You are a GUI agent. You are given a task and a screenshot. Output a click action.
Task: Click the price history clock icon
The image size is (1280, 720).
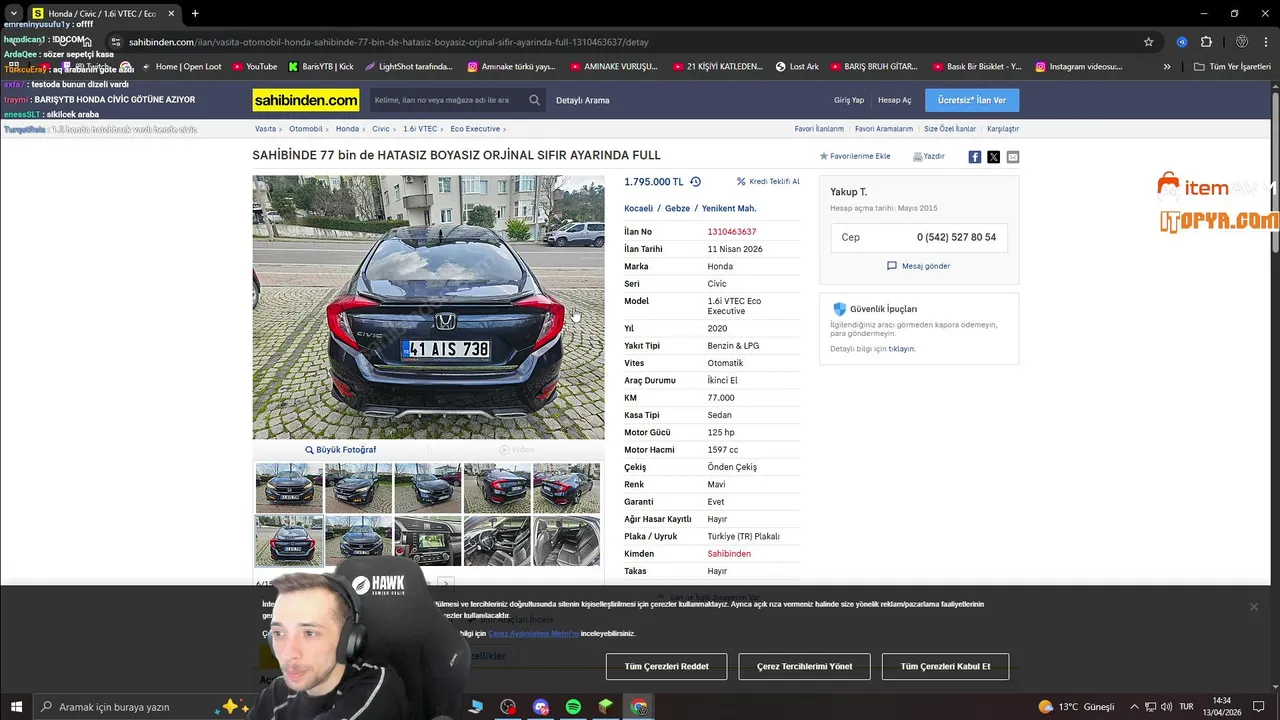click(695, 182)
